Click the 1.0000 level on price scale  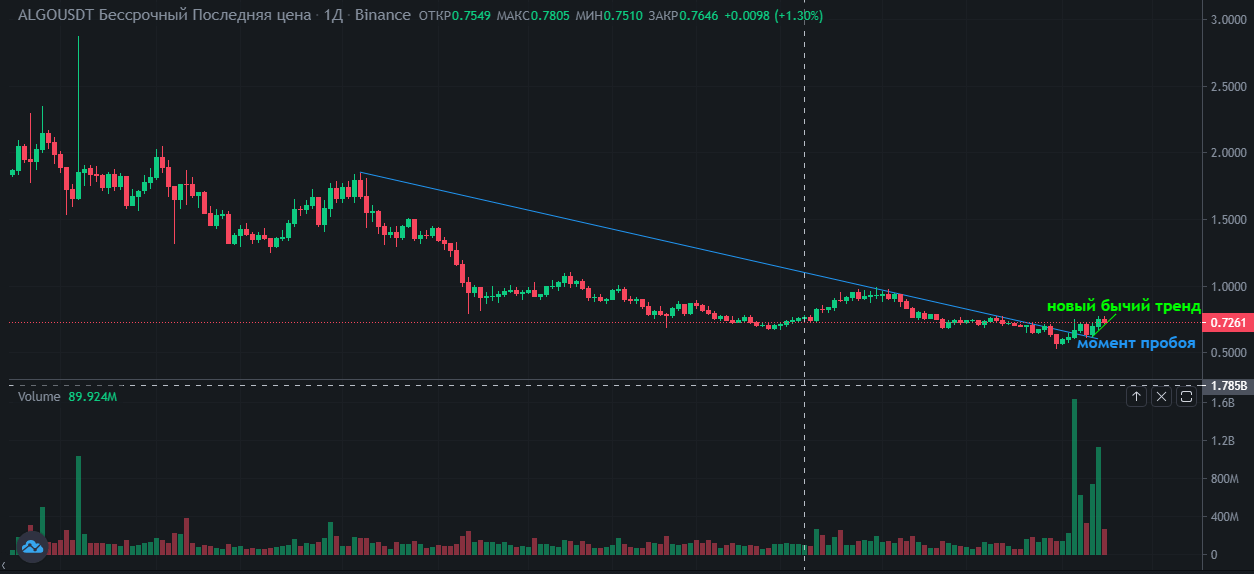point(1227,286)
